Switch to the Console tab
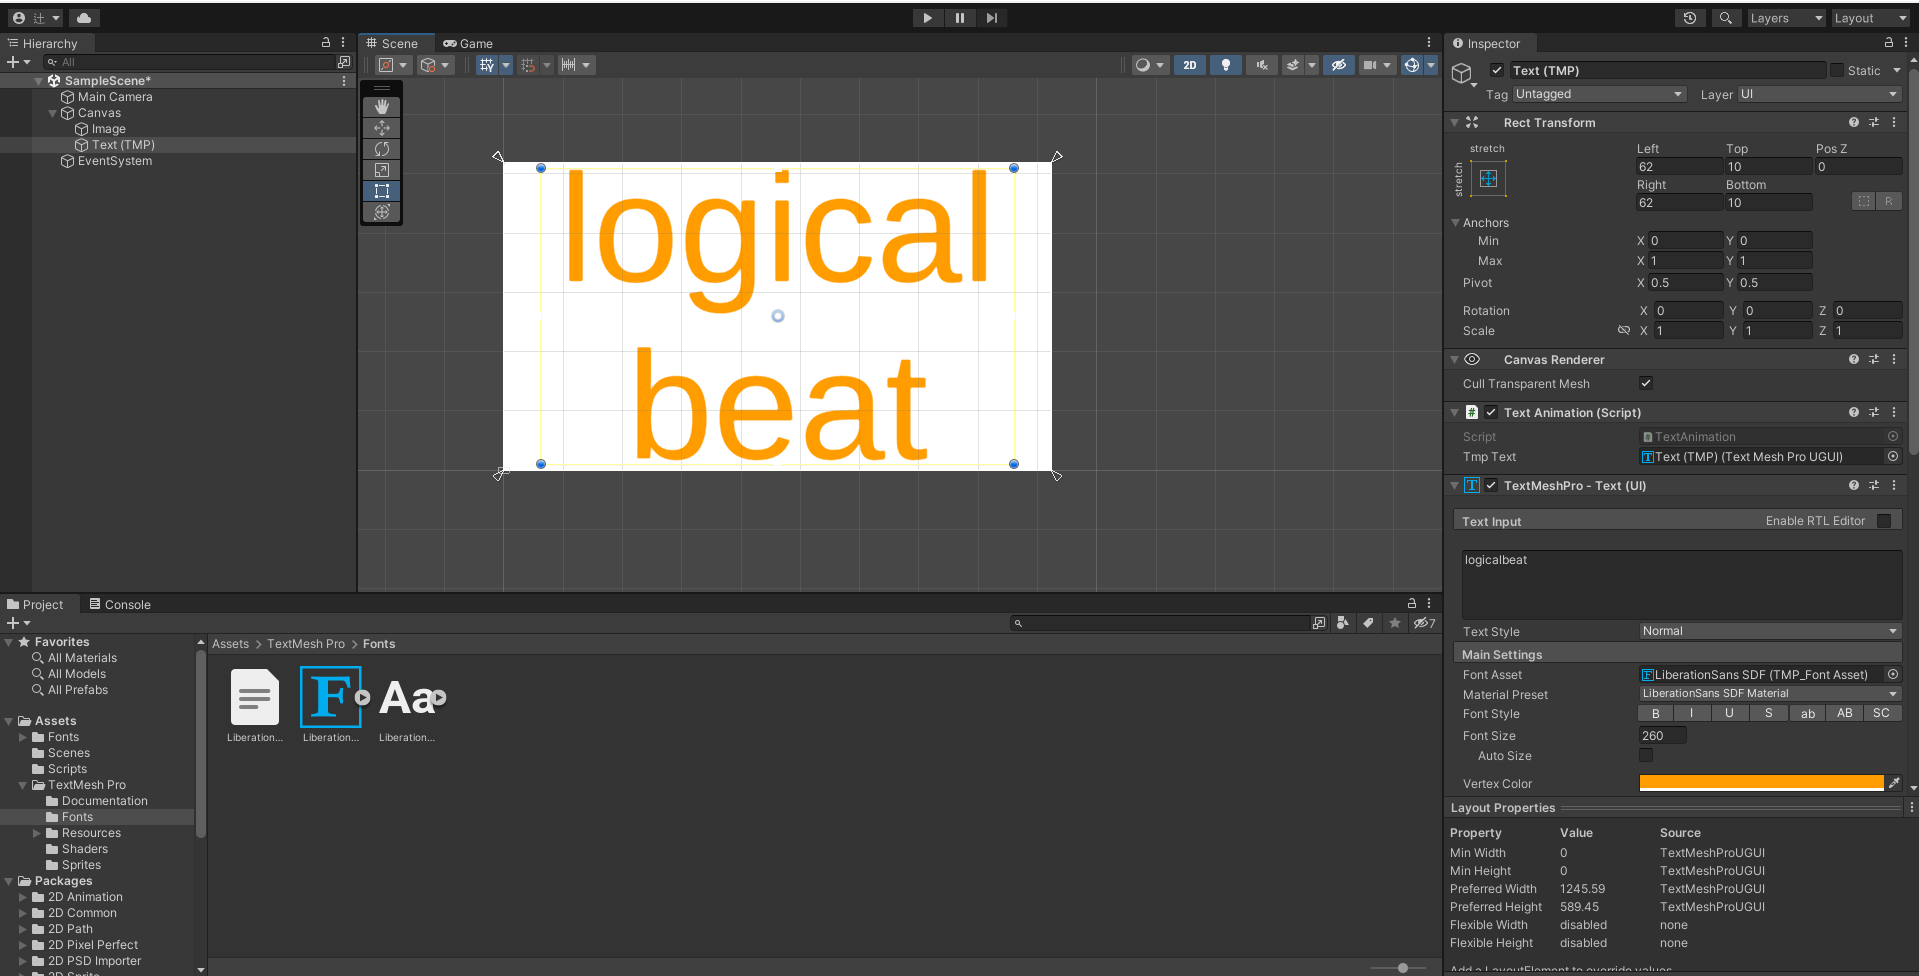The width and height of the screenshot is (1919, 976). coord(127,604)
